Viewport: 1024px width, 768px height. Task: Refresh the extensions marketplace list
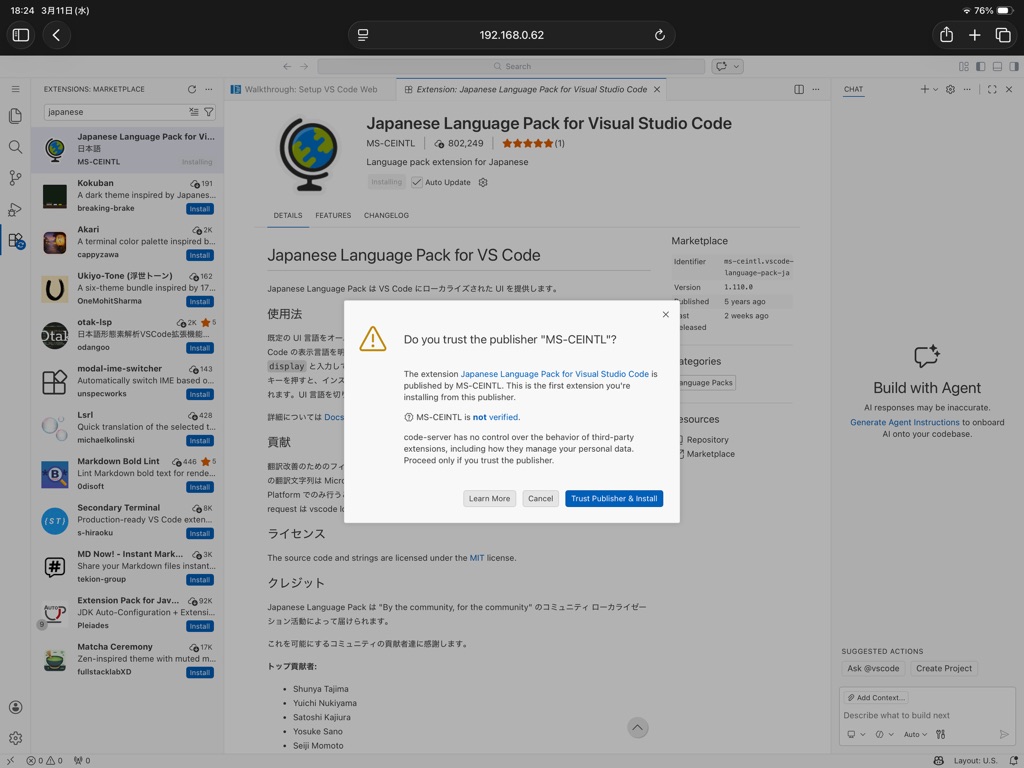click(192, 89)
